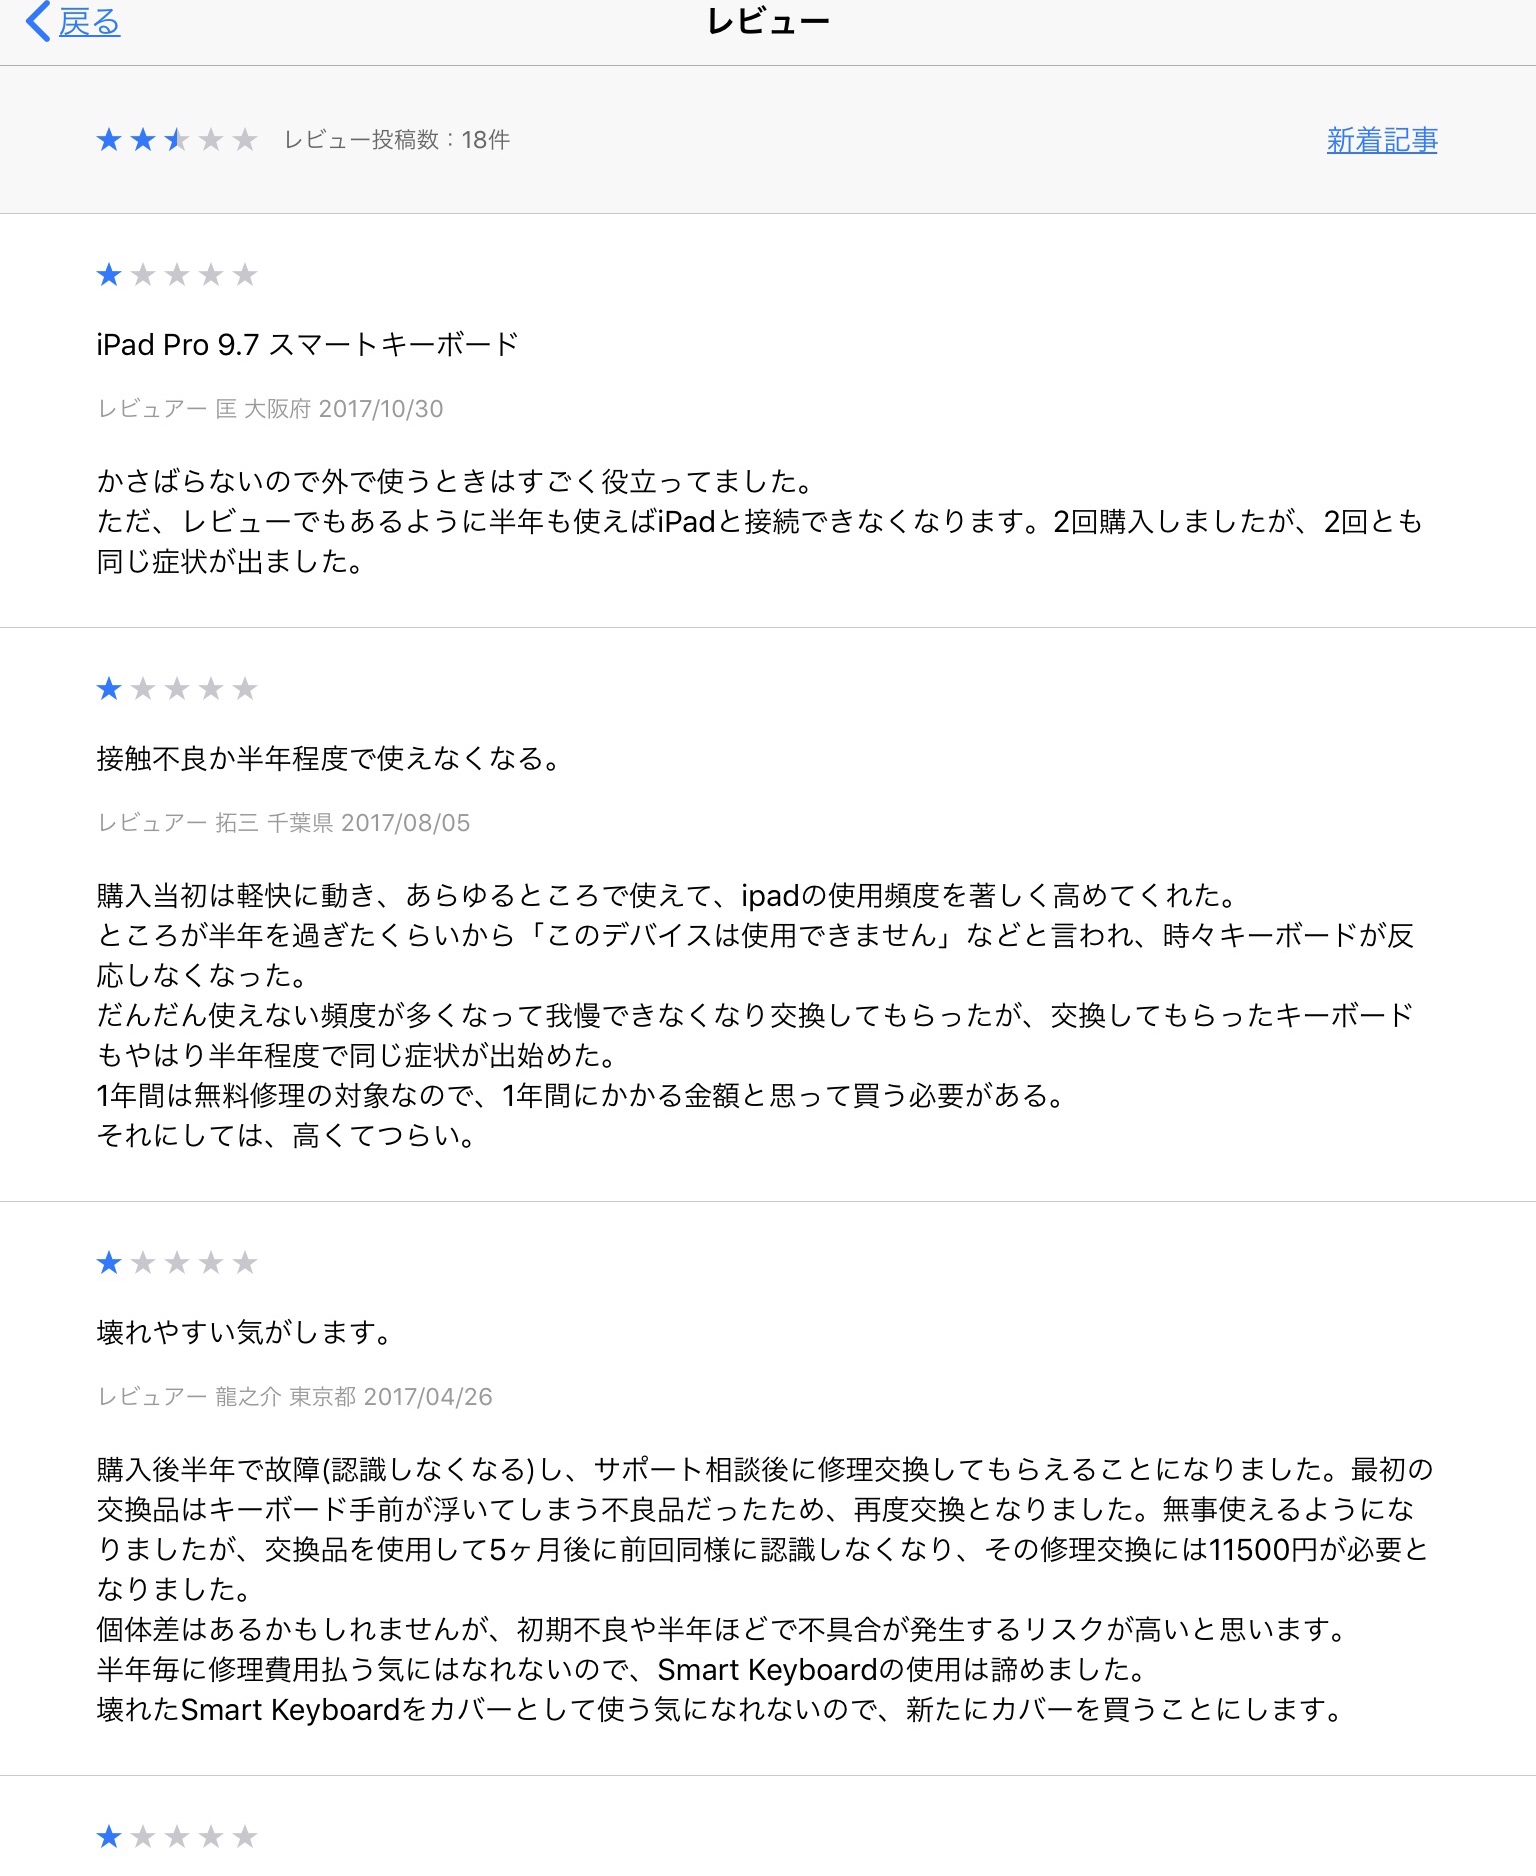Click the star rating of fourth review
Screen dimensions: 1536x1876
point(177,1836)
